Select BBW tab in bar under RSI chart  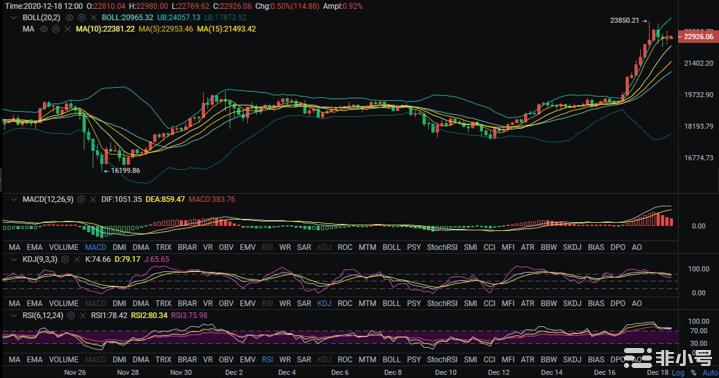pos(548,360)
